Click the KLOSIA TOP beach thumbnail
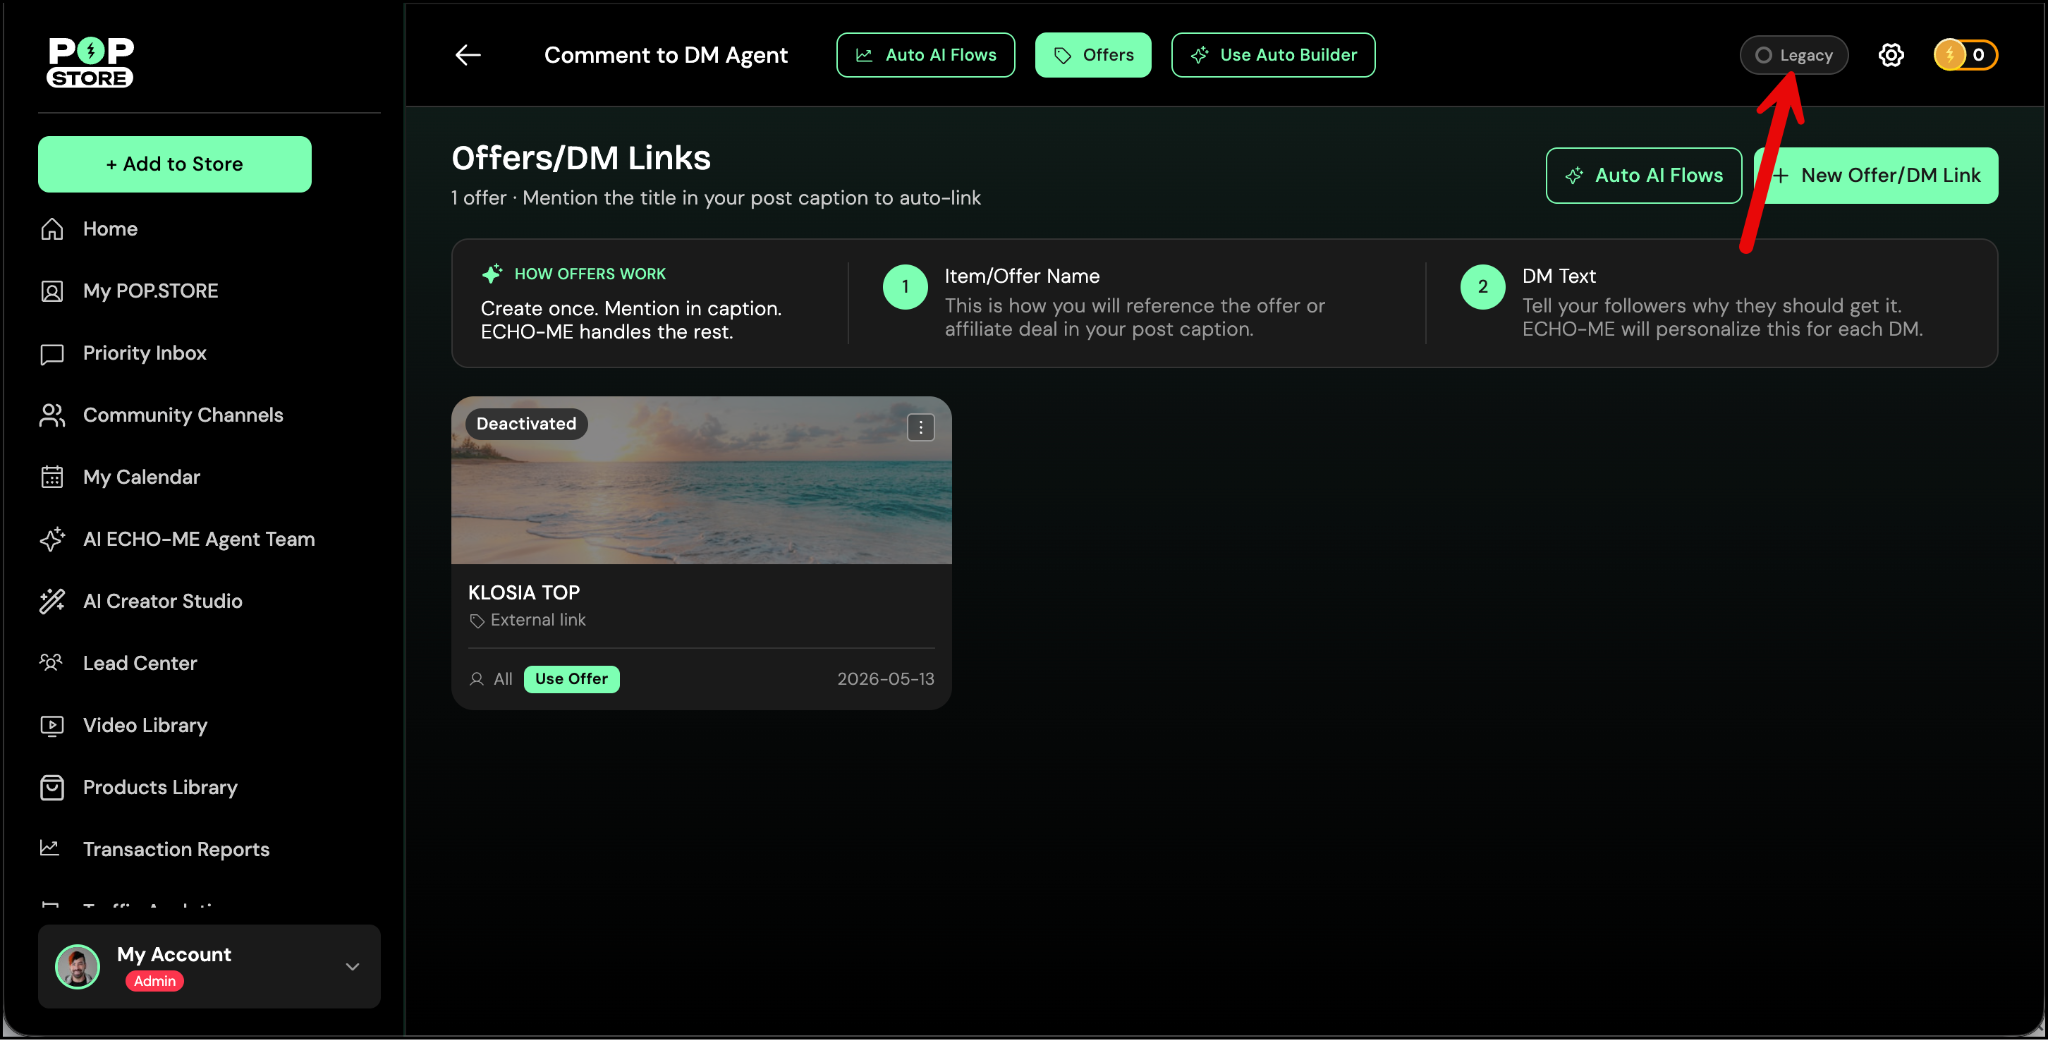The image size is (2048, 1040). 701,481
